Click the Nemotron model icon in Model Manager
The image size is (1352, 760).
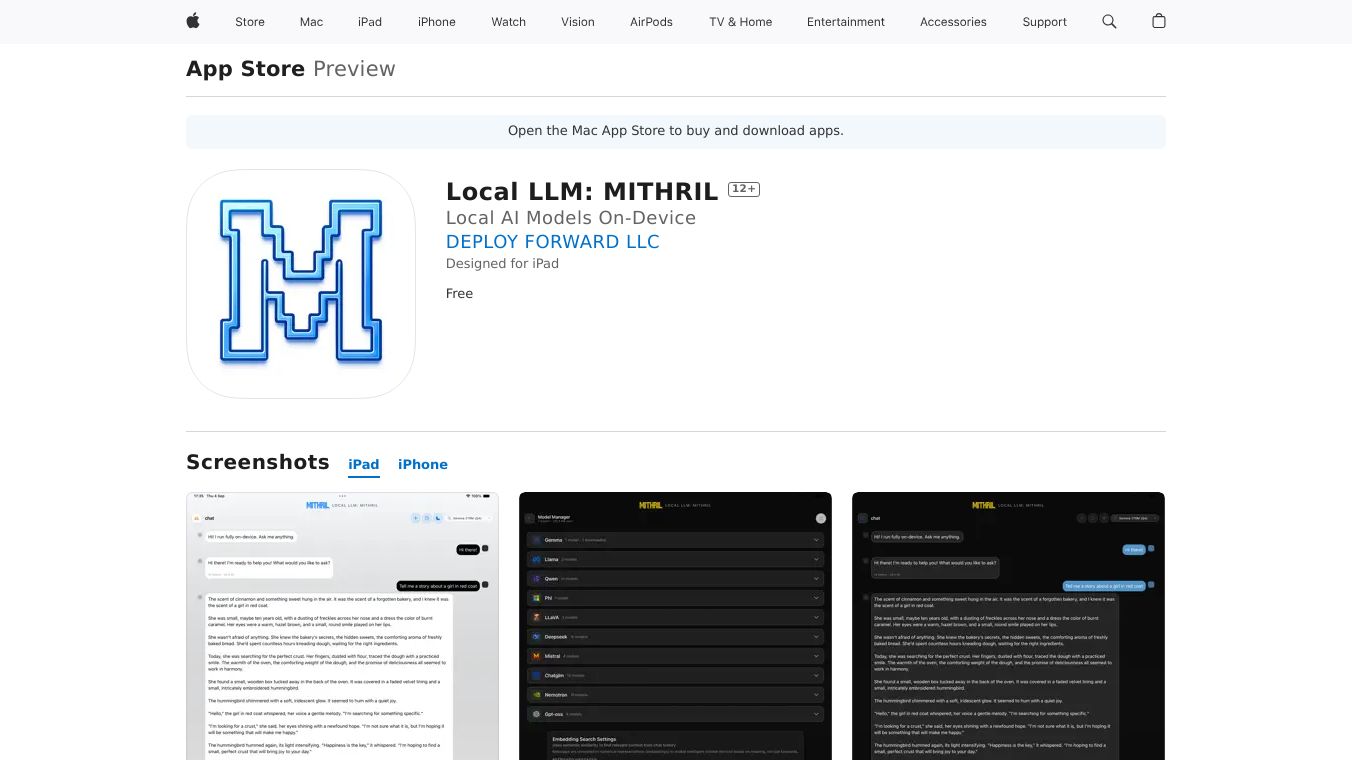pyautogui.click(x=537, y=695)
